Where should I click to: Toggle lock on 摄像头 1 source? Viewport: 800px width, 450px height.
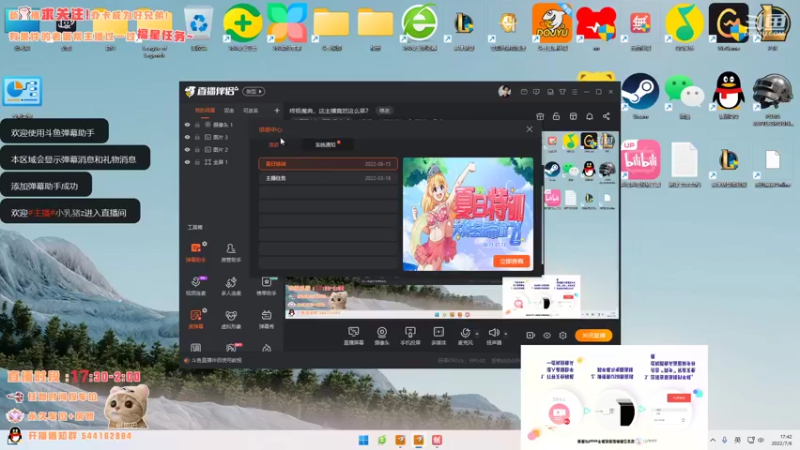click(x=197, y=124)
